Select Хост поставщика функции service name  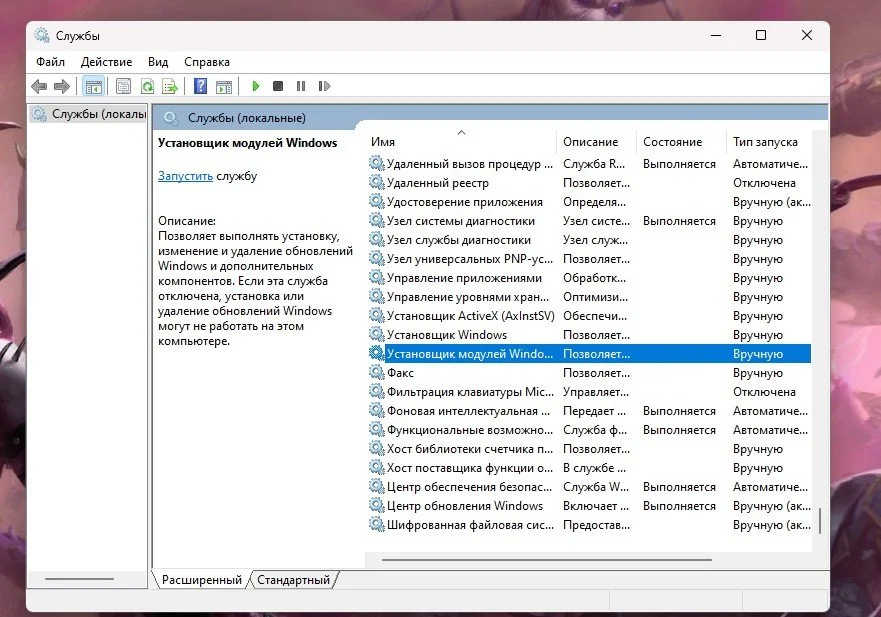tap(470, 468)
